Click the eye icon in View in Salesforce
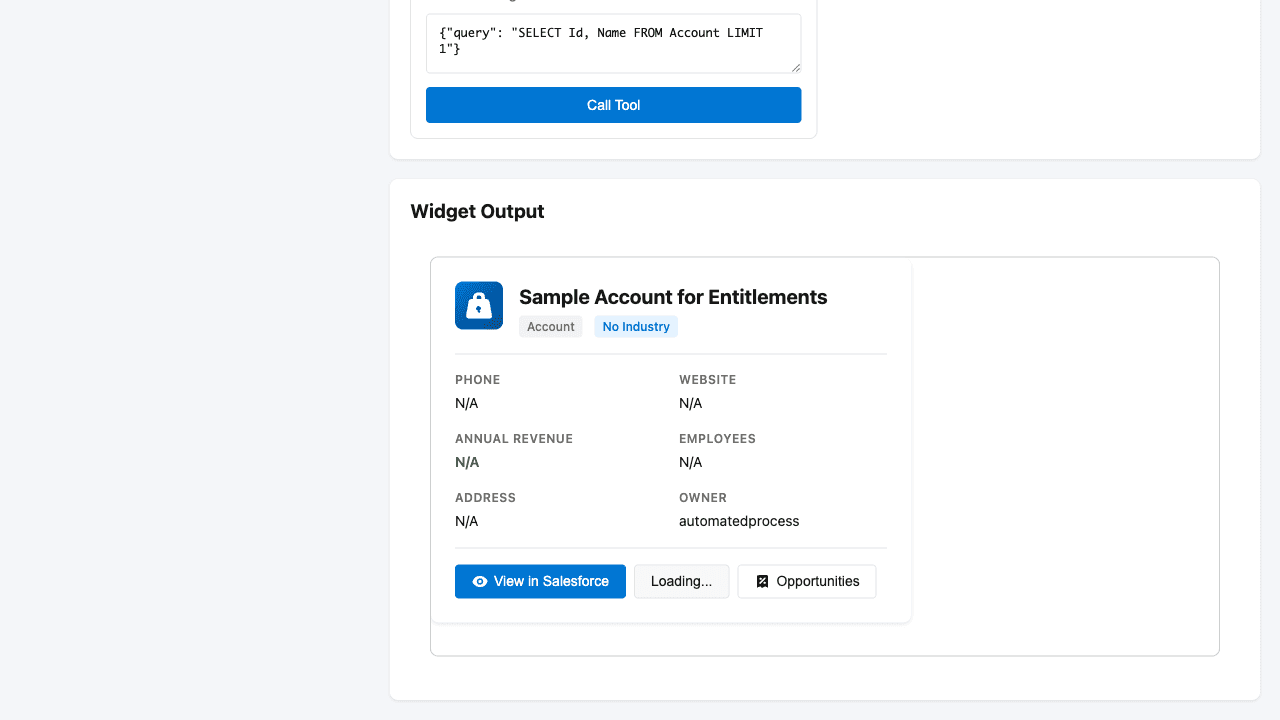Screen dimensions: 1280x720 coord(480,581)
